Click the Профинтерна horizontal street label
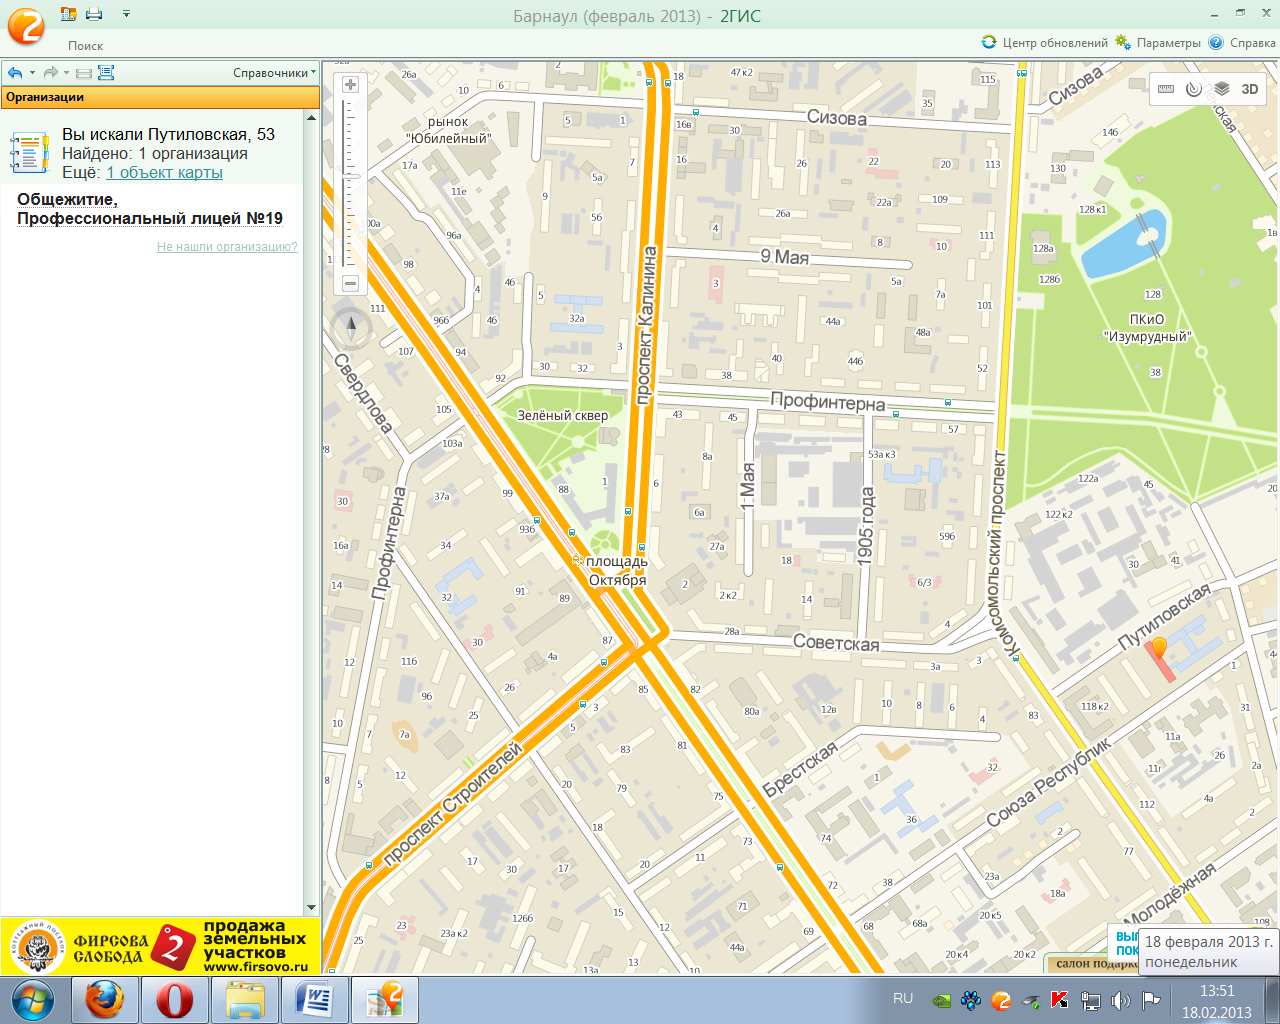 pyautogui.click(x=827, y=402)
